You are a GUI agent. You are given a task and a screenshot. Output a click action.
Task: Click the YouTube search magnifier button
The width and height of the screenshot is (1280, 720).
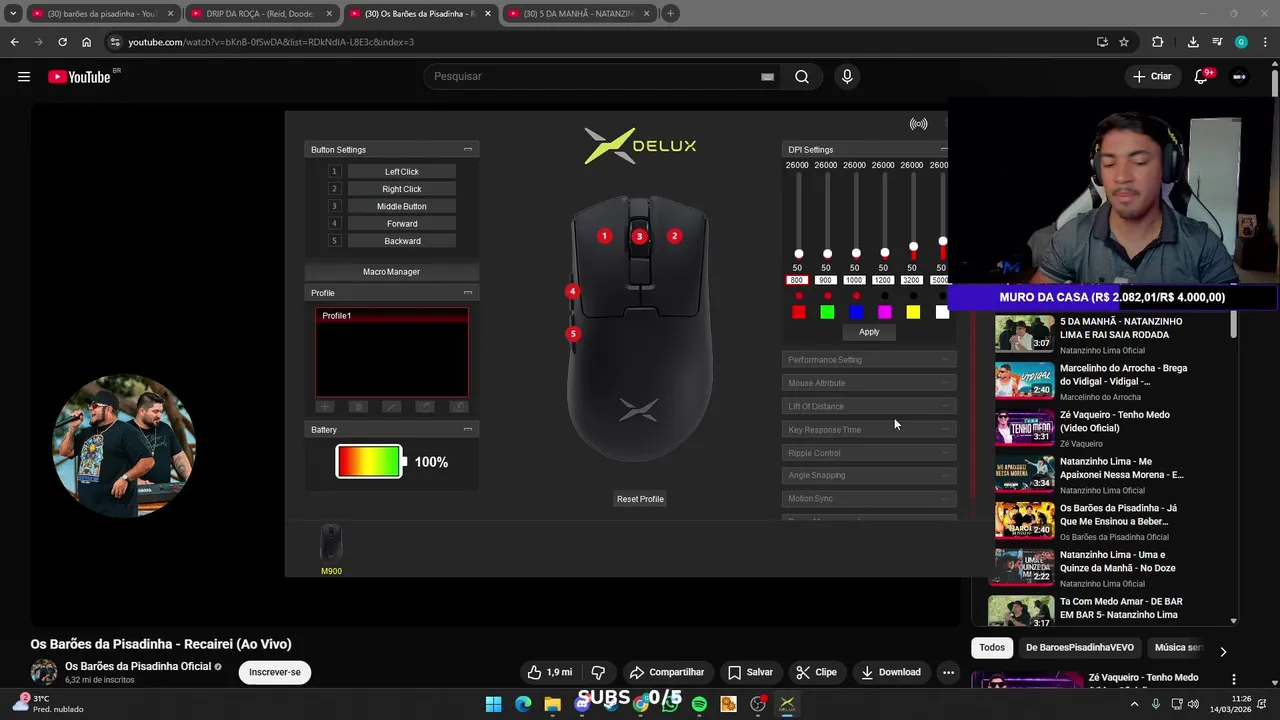point(802,77)
